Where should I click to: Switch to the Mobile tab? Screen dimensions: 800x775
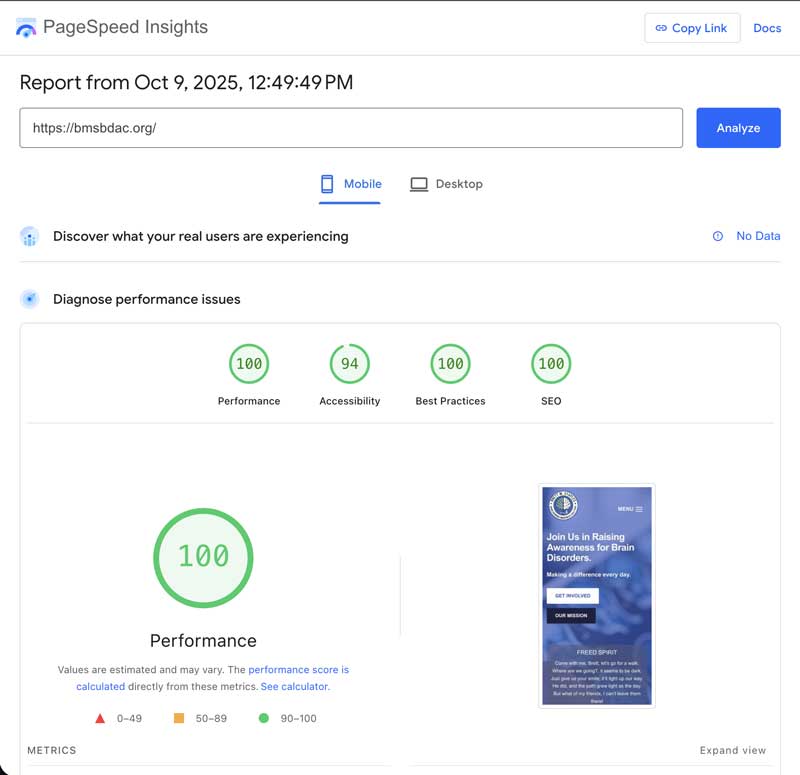click(x=350, y=184)
